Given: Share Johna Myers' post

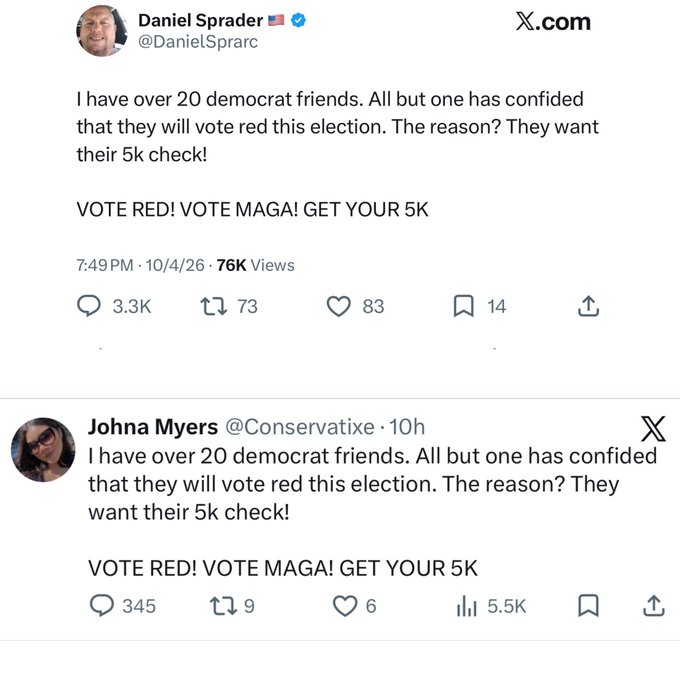Looking at the screenshot, I should [654, 606].
